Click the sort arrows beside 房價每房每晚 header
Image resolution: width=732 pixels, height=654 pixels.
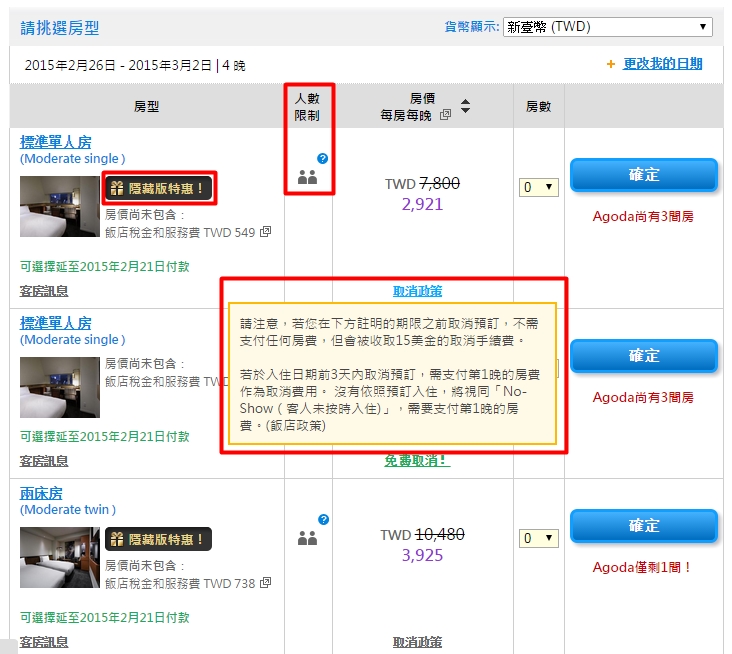465,107
